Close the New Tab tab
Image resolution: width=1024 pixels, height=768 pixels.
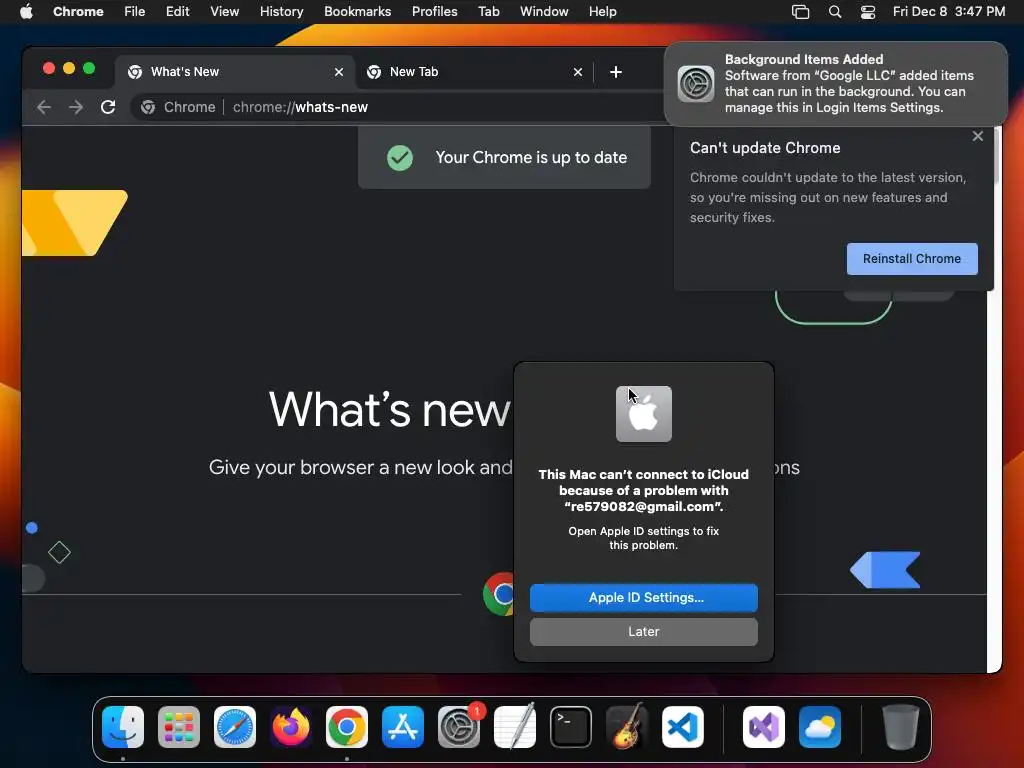578,72
